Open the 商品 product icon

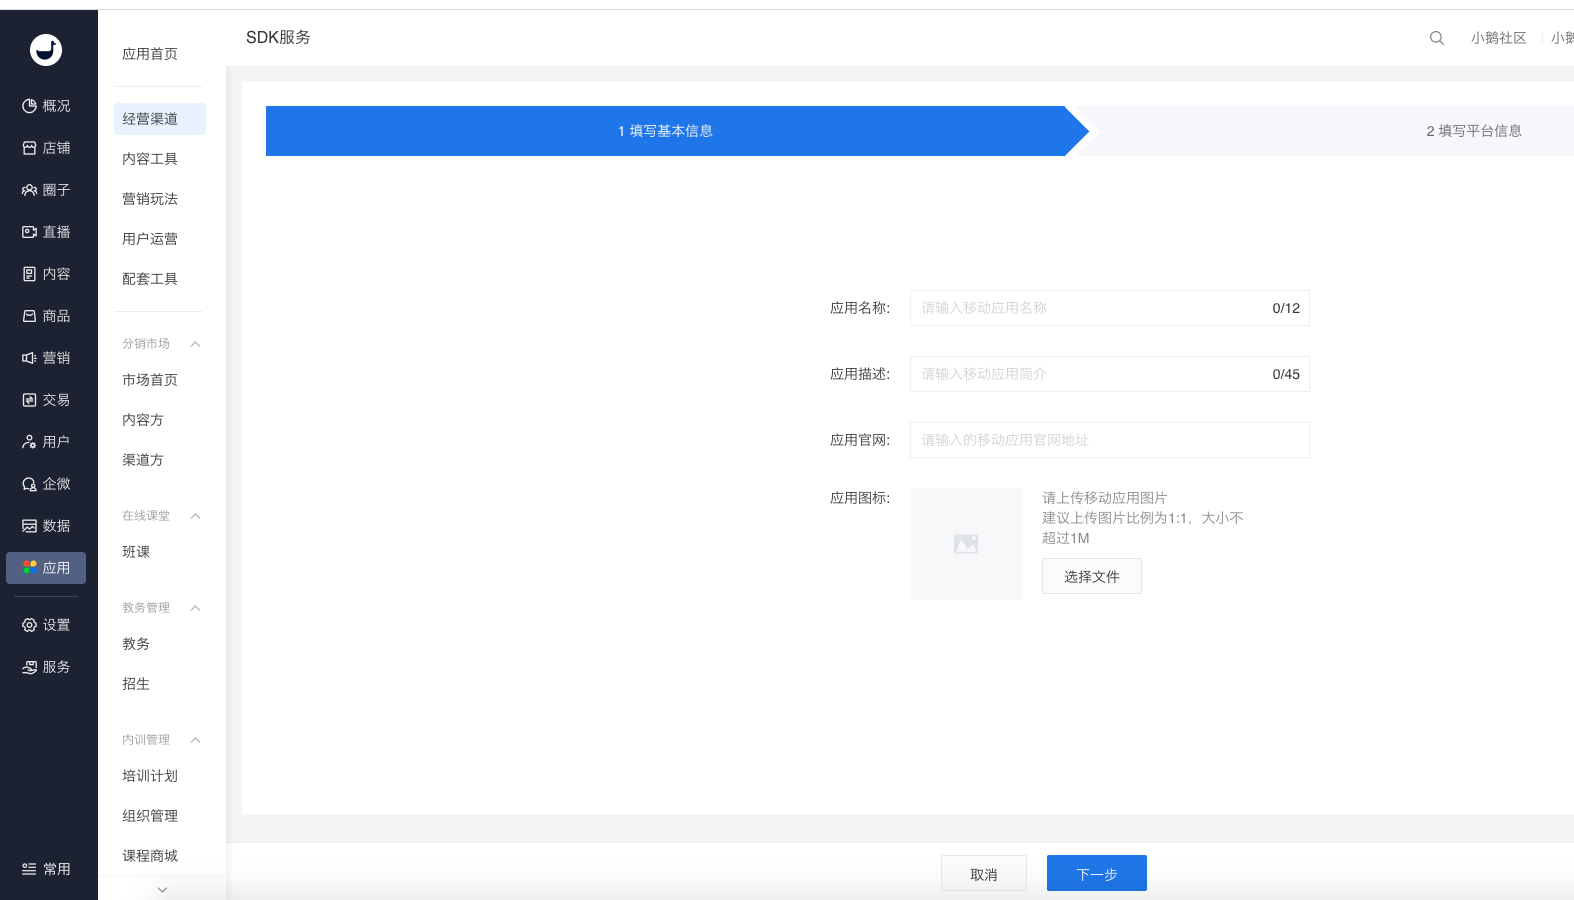click(30, 316)
